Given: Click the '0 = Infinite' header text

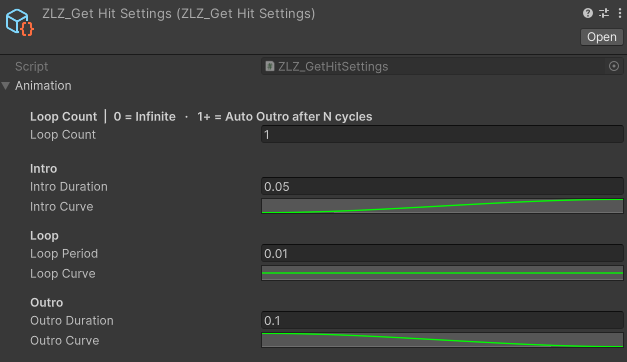Looking at the screenshot, I should [144, 116].
